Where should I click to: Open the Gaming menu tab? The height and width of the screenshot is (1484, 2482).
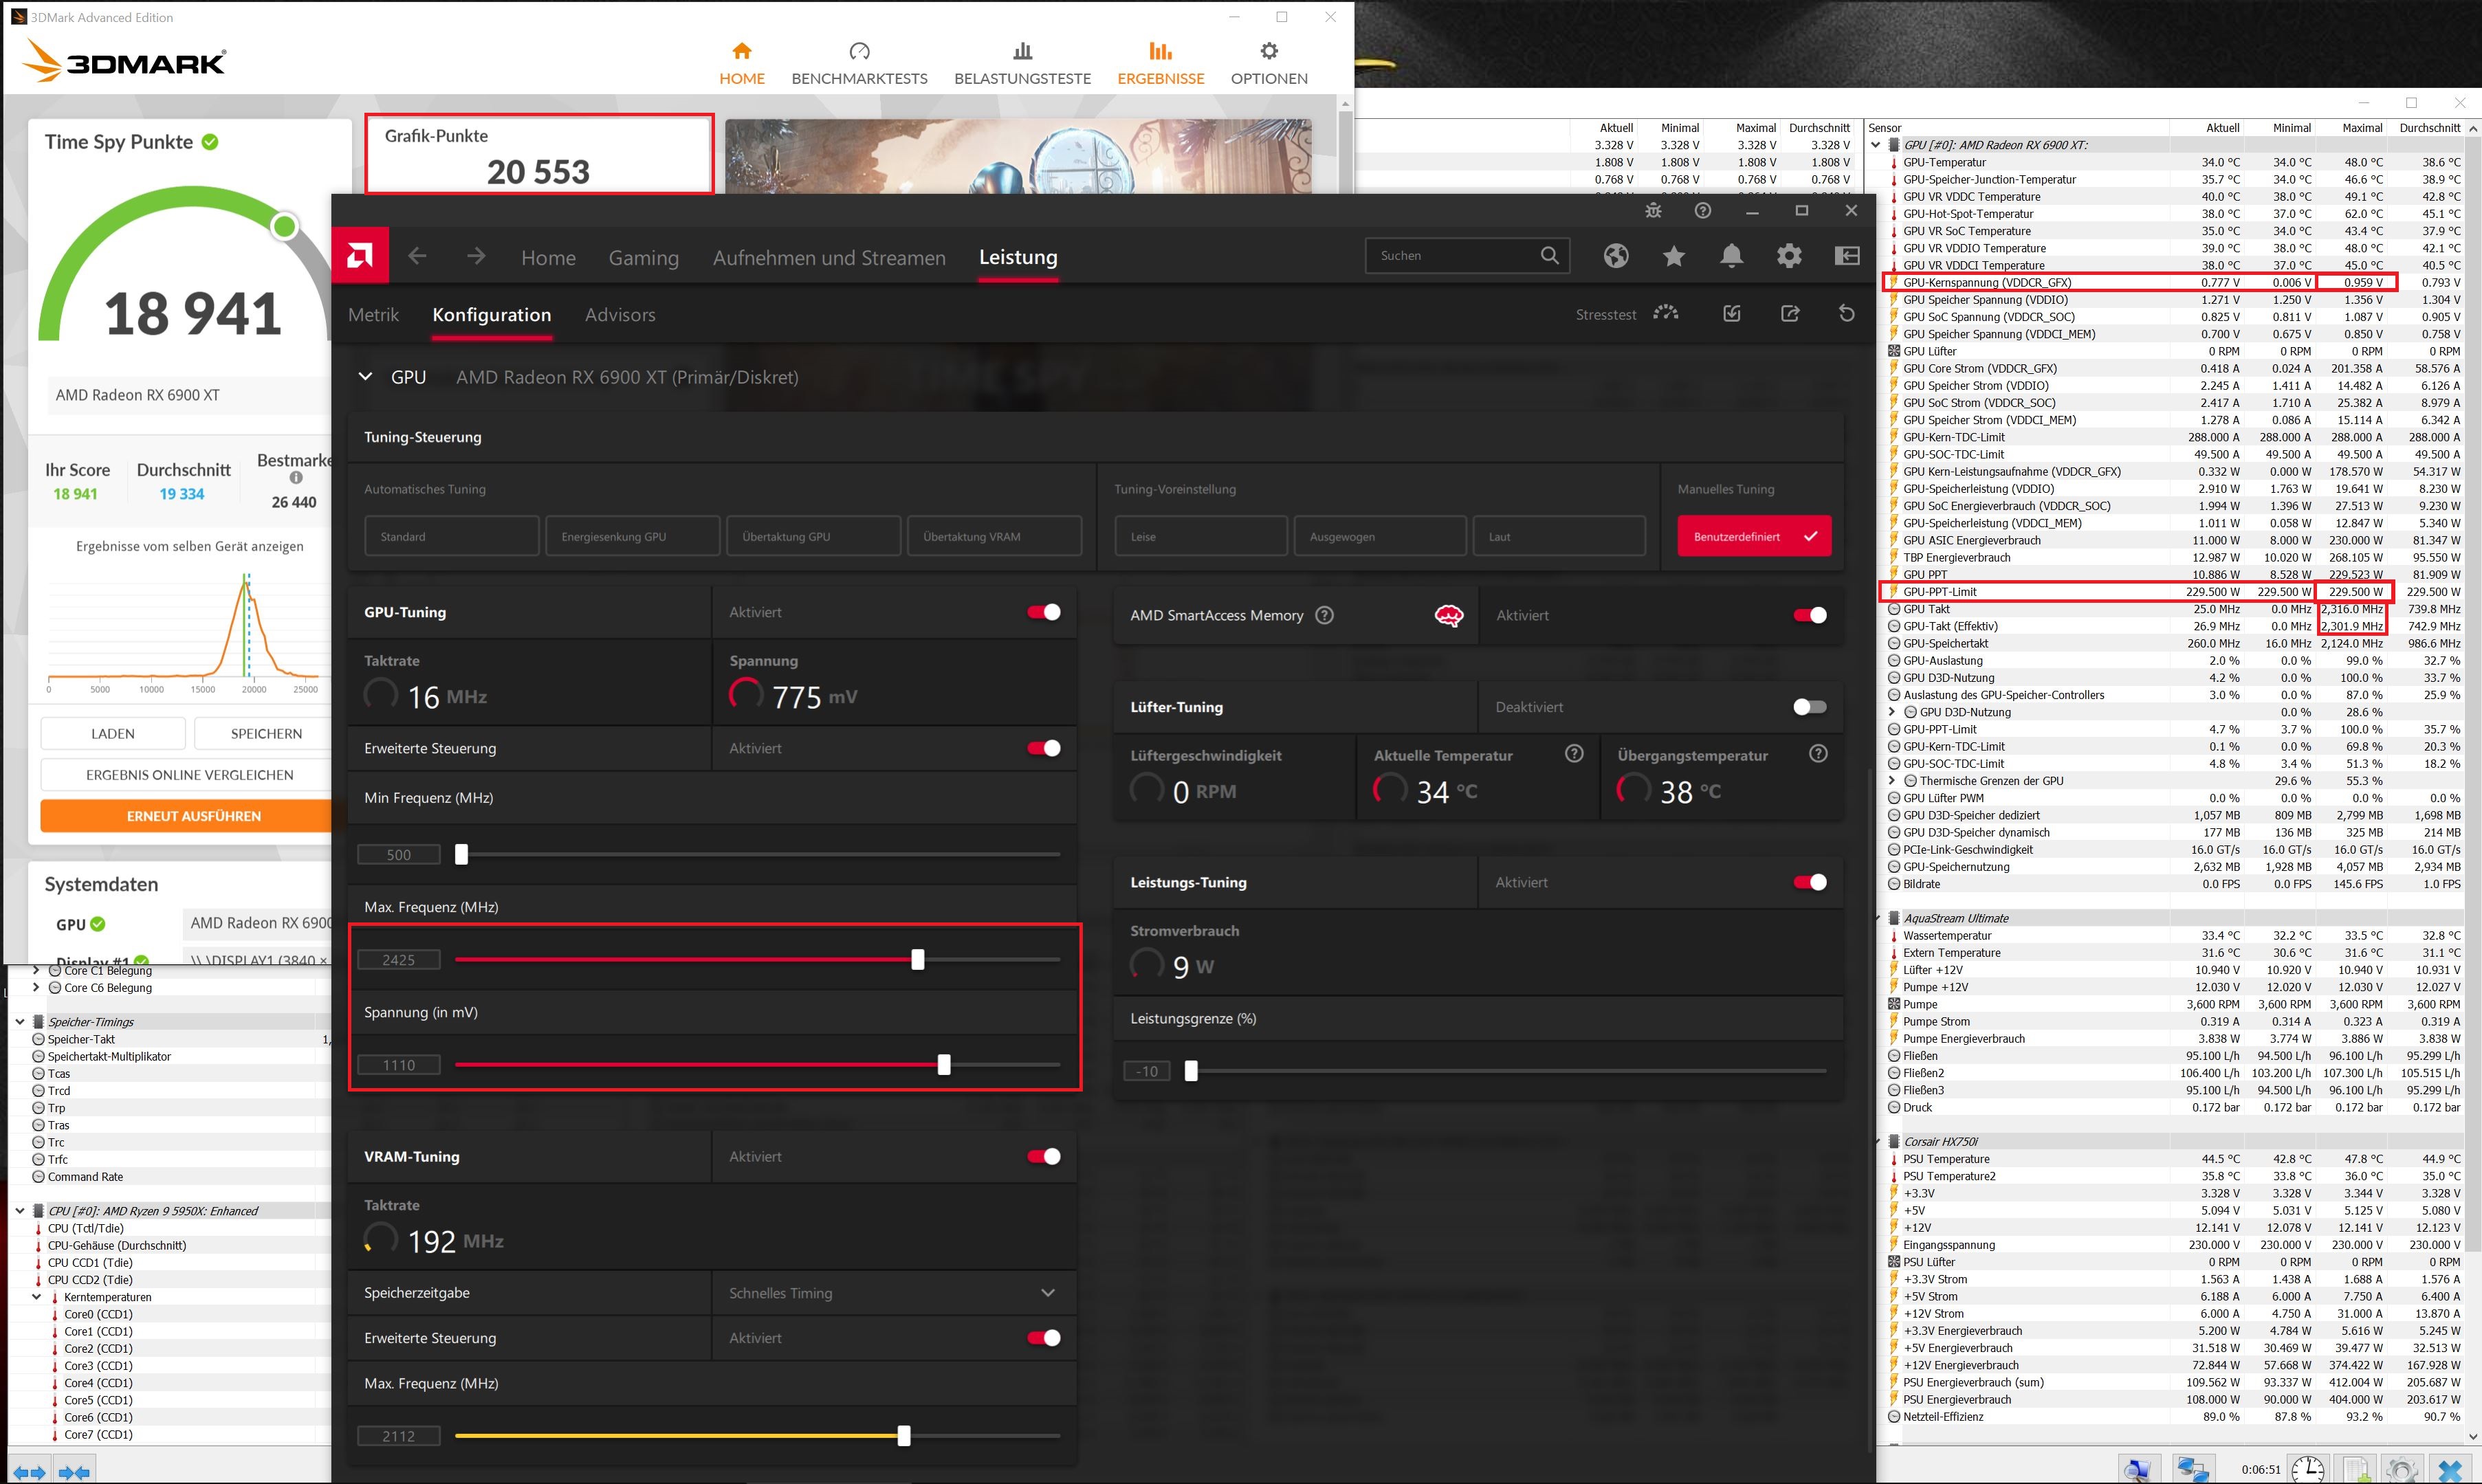click(643, 258)
